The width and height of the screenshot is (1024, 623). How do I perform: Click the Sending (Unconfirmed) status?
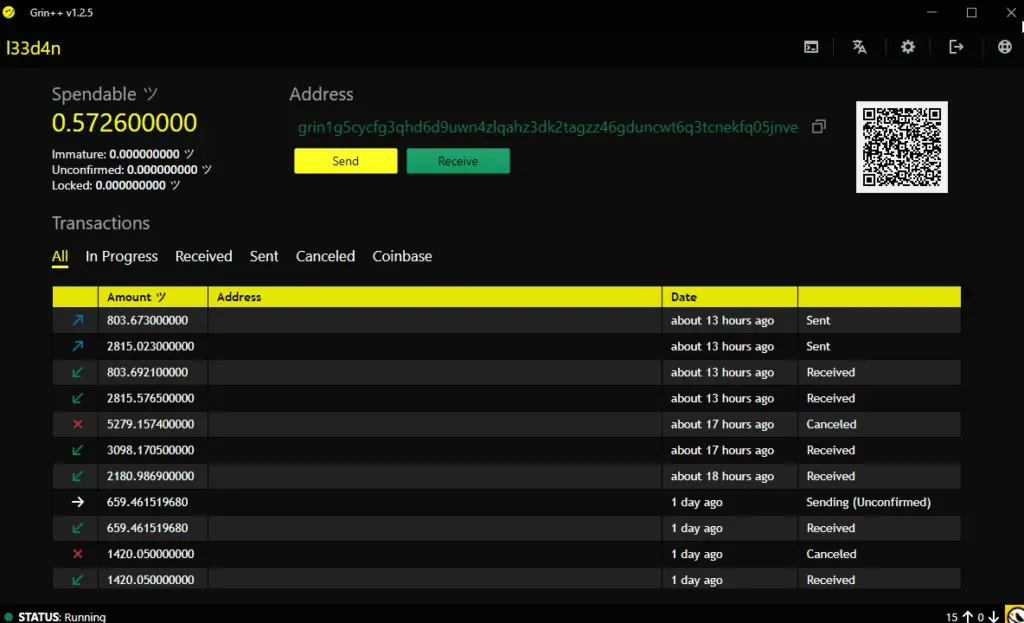coord(869,502)
